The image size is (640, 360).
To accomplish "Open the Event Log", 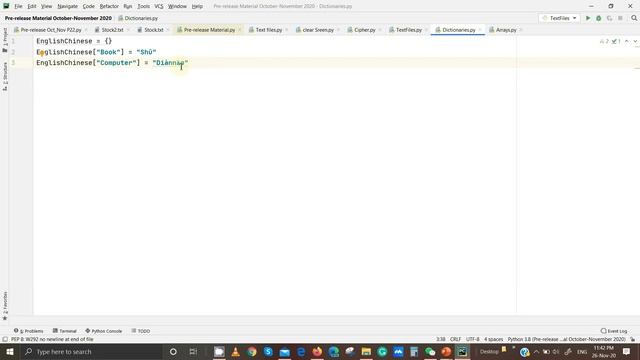I will [614, 331].
